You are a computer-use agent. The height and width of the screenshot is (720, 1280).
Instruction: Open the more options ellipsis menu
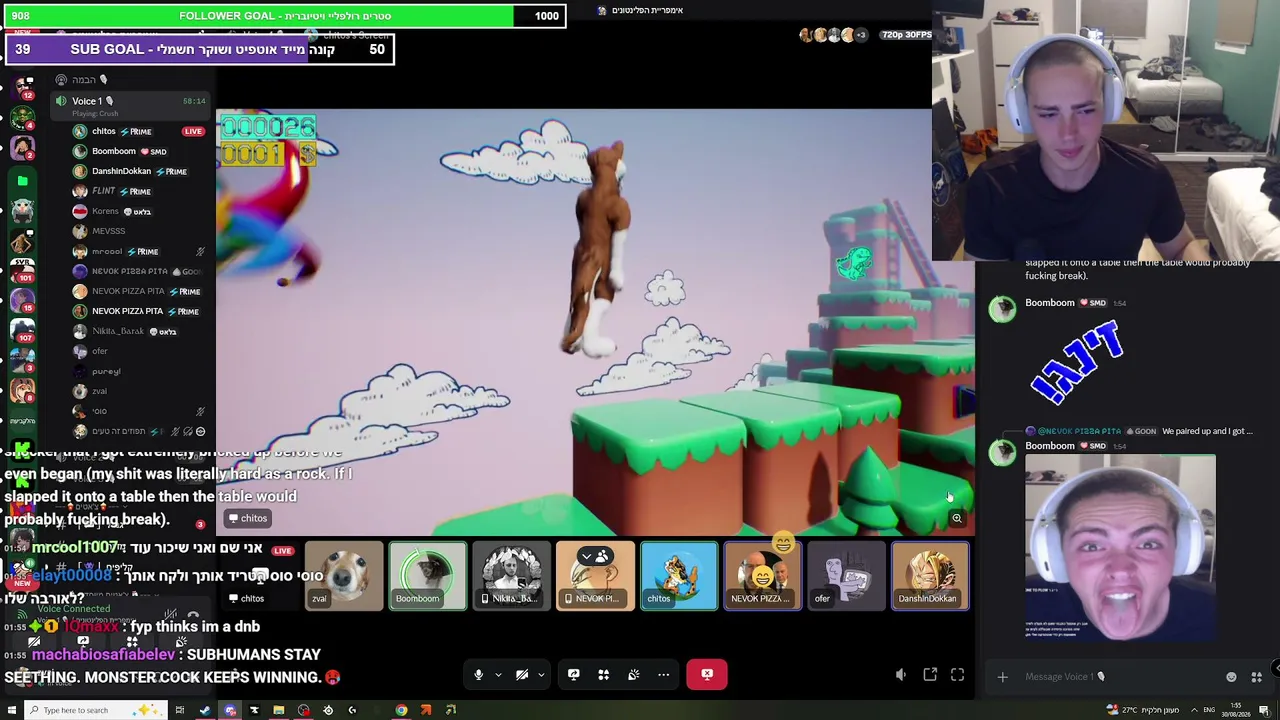(x=664, y=675)
